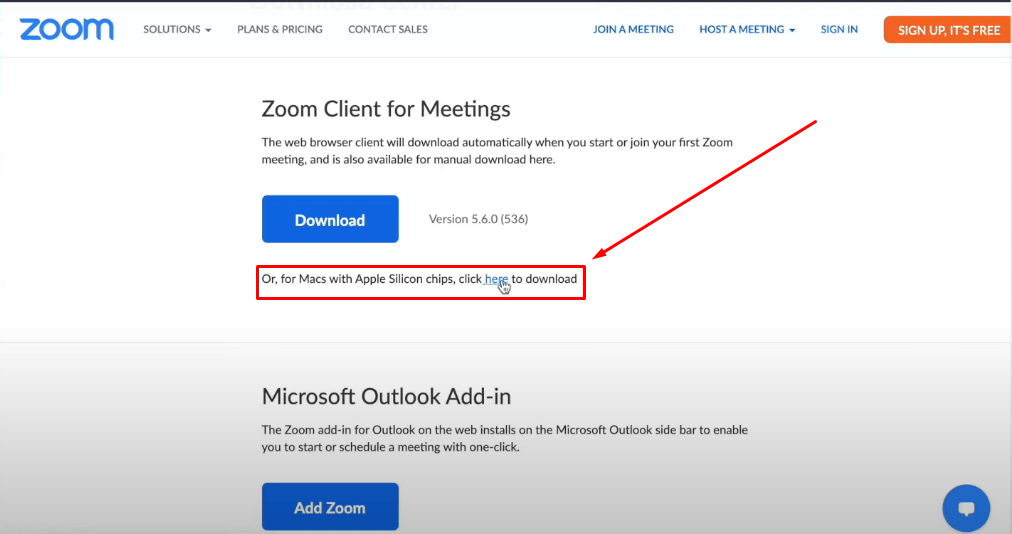Expand the Solutions dropdown menu

click(x=177, y=30)
